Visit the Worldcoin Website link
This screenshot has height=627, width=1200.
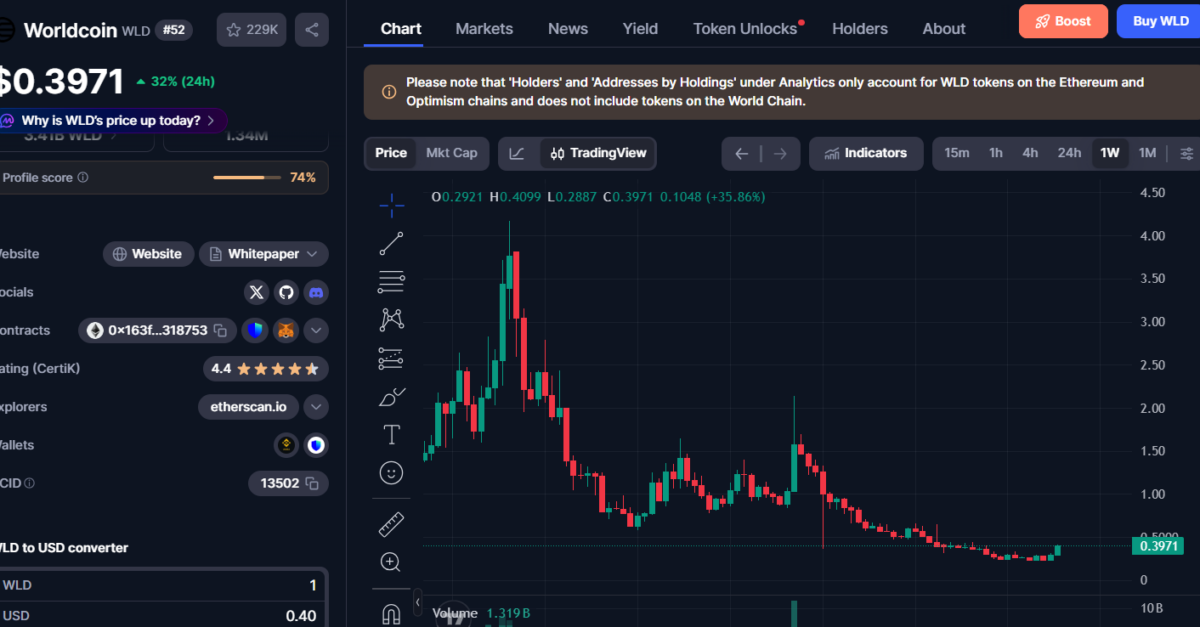click(x=148, y=254)
